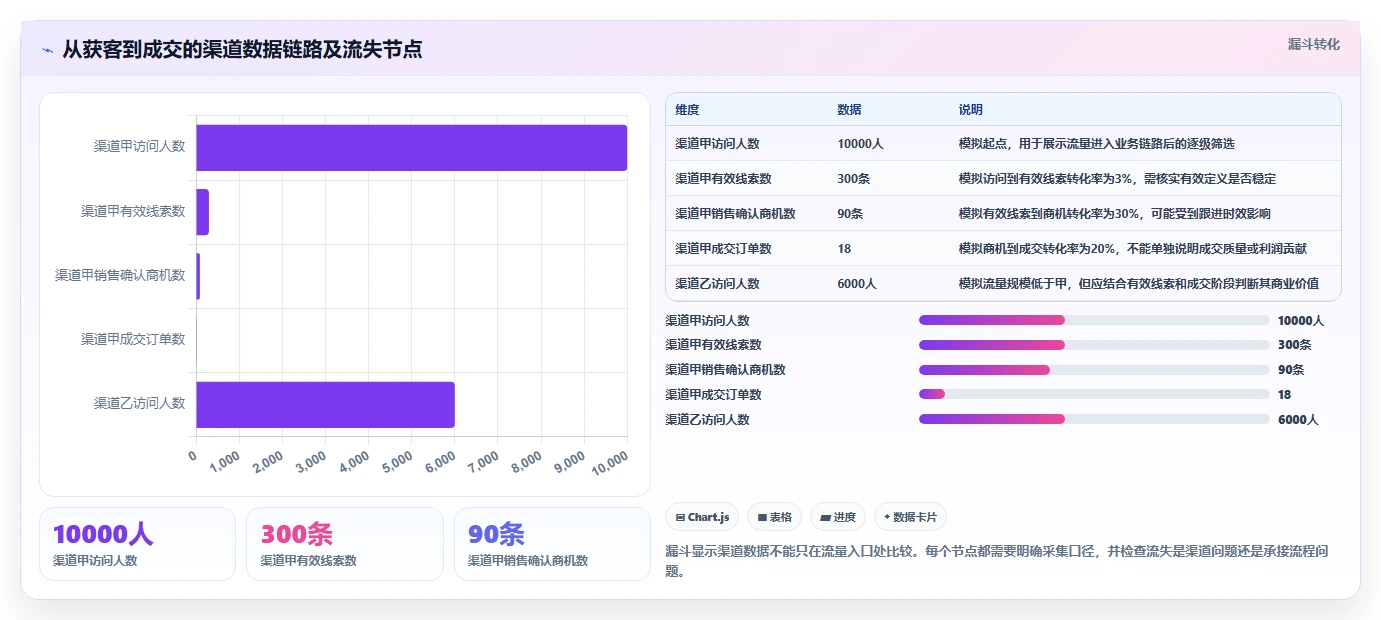Open the 90条 data card

(552, 544)
